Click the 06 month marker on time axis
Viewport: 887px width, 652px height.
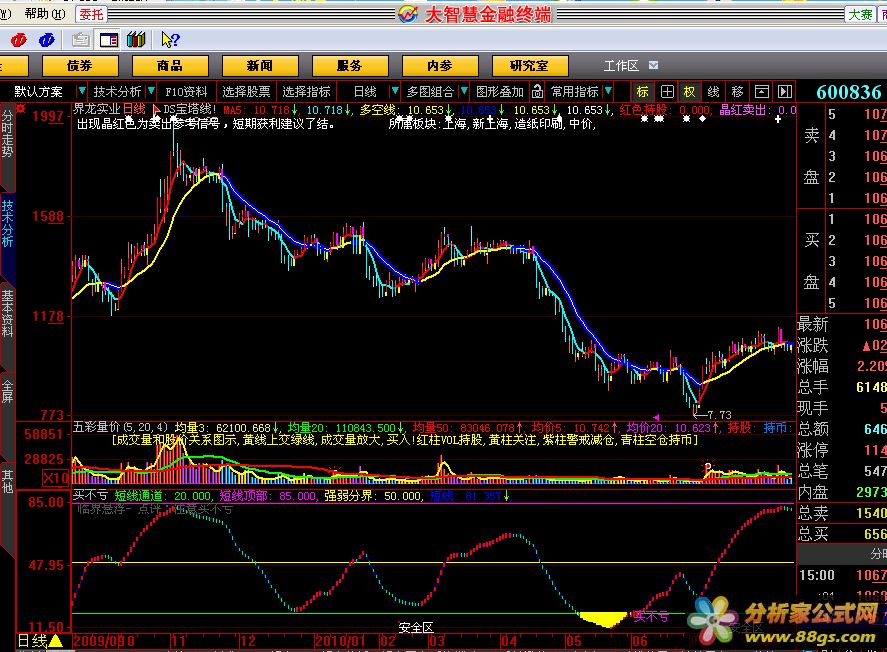point(639,641)
